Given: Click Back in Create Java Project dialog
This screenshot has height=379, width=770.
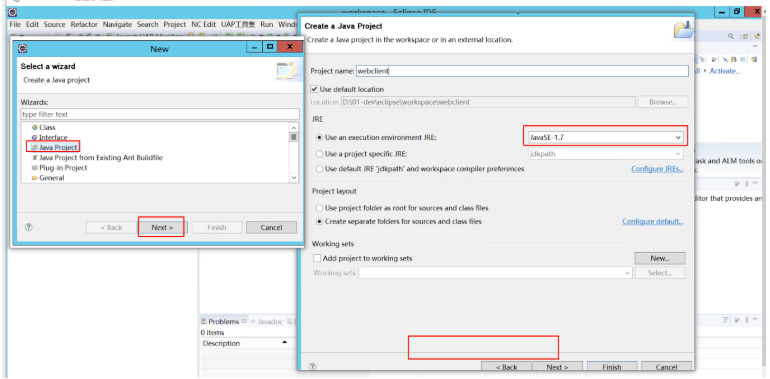Looking at the screenshot, I should point(506,367).
